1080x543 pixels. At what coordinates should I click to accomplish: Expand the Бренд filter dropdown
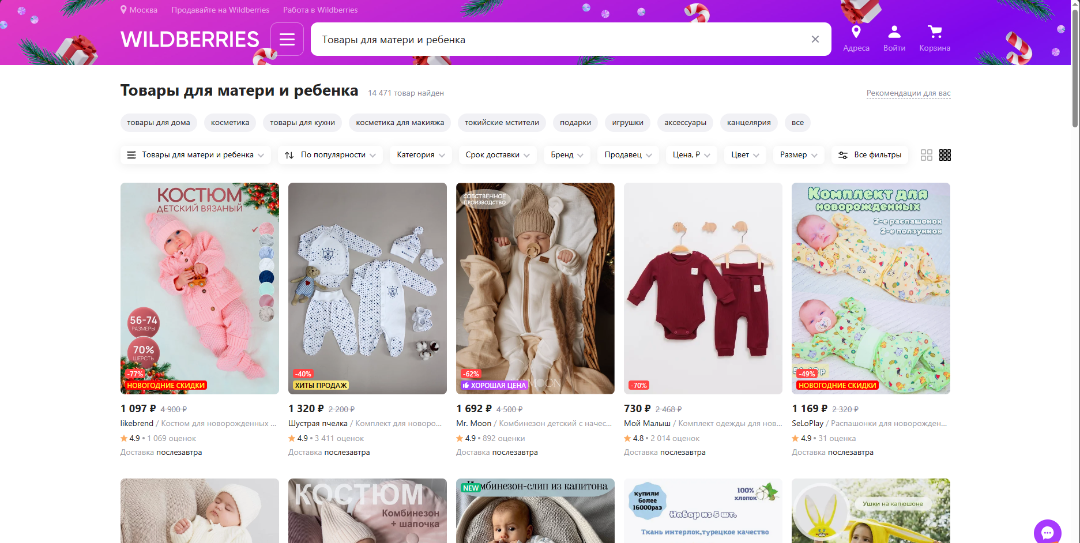pos(567,155)
